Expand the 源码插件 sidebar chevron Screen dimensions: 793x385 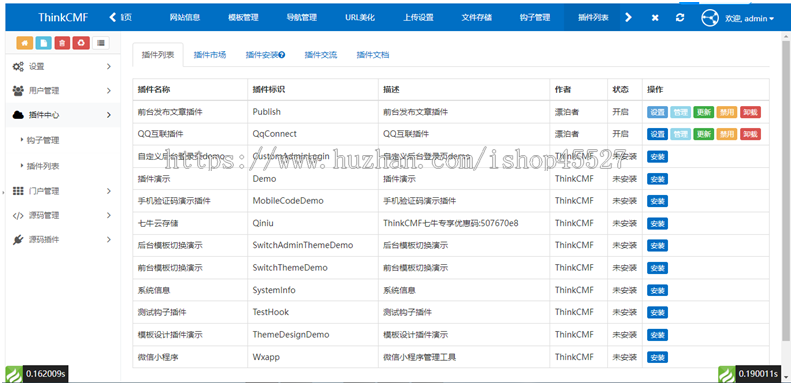[x=109, y=240]
